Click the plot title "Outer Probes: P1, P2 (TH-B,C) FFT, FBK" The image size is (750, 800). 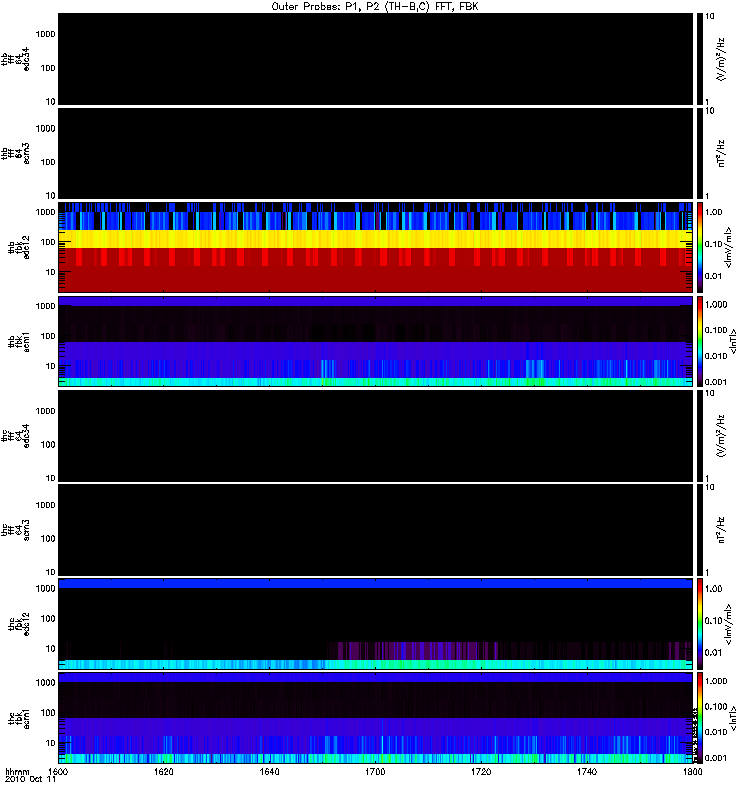(x=375, y=7)
